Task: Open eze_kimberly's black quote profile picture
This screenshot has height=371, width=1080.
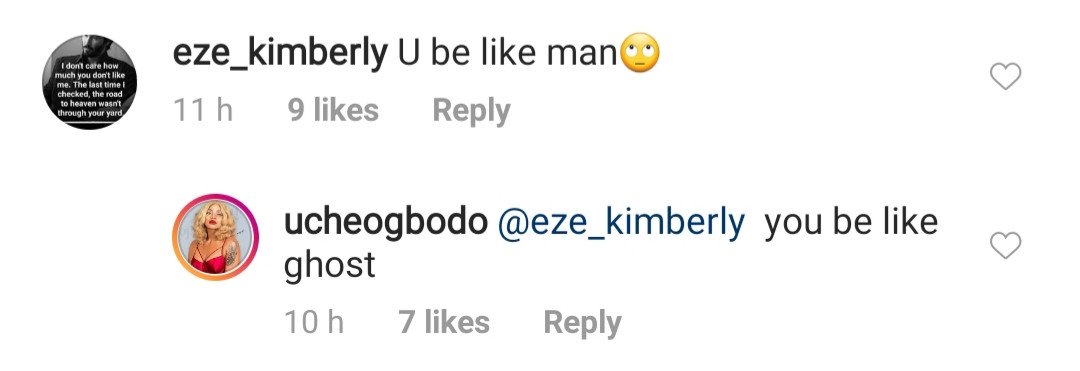Action: [90, 82]
